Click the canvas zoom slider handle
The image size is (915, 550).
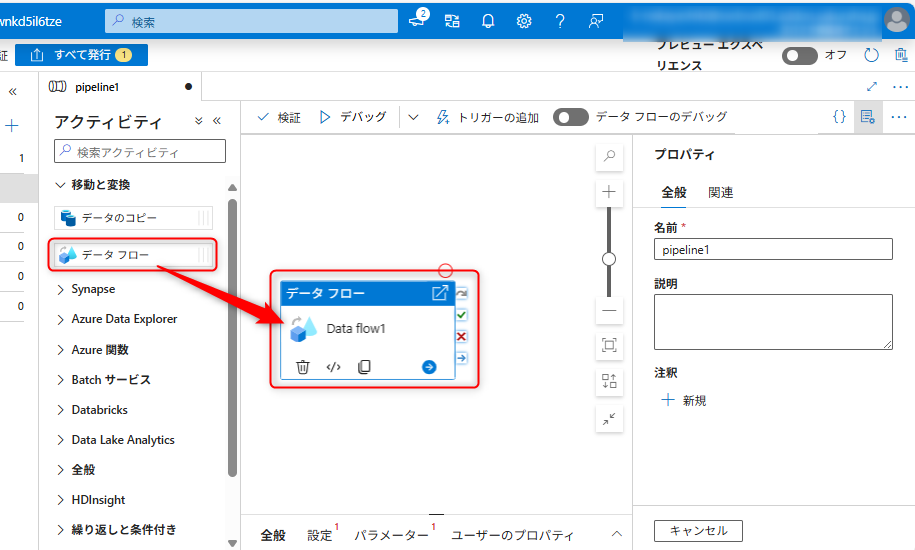609,259
